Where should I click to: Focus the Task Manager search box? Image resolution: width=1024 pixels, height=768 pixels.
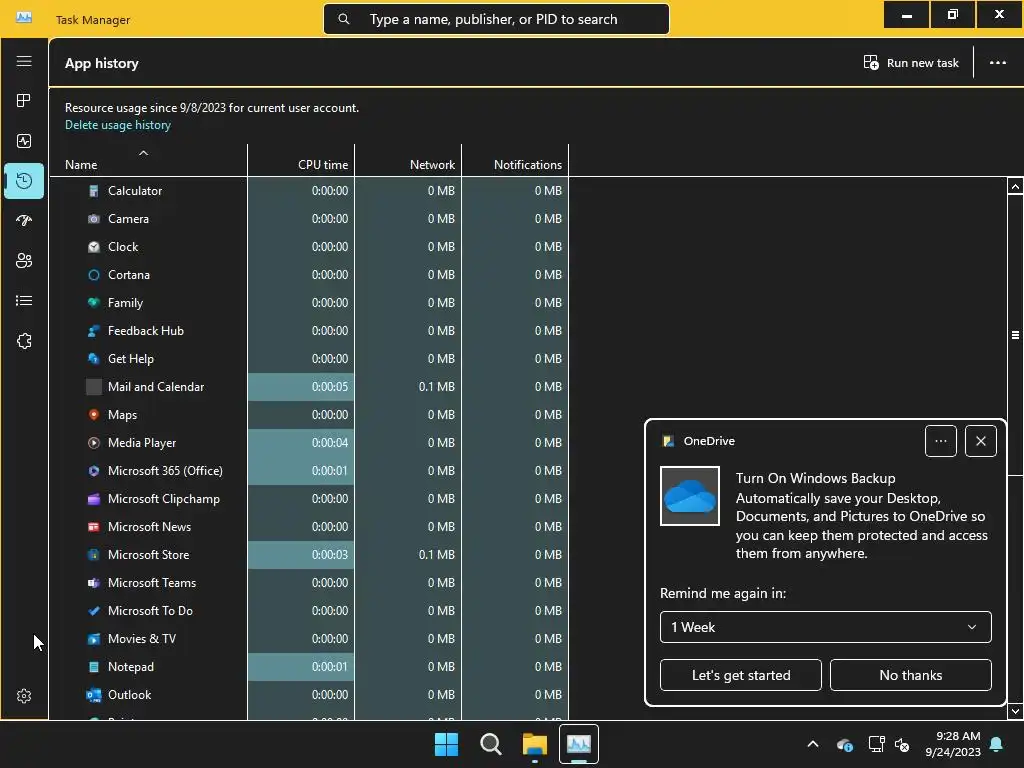click(496, 20)
